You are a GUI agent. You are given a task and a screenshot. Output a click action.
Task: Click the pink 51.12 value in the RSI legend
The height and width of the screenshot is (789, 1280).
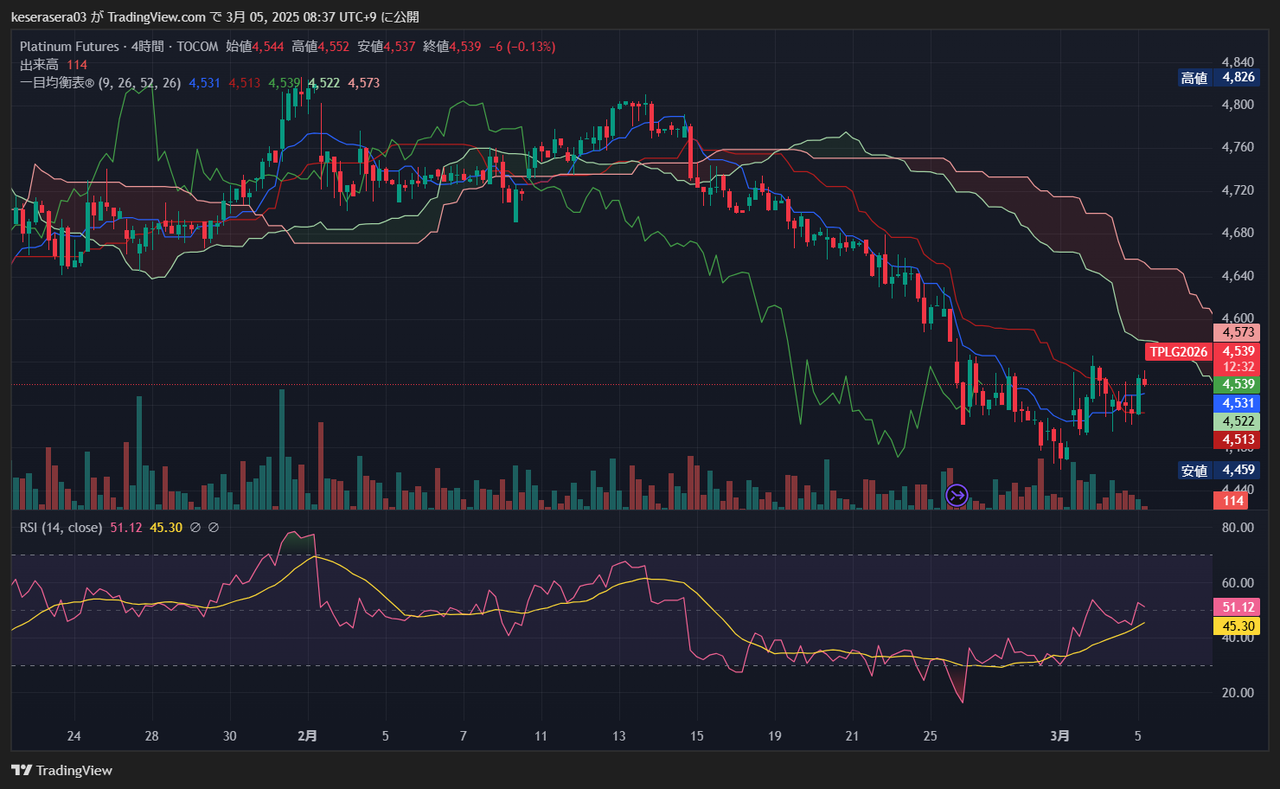pyautogui.click(x=126, y=527)
